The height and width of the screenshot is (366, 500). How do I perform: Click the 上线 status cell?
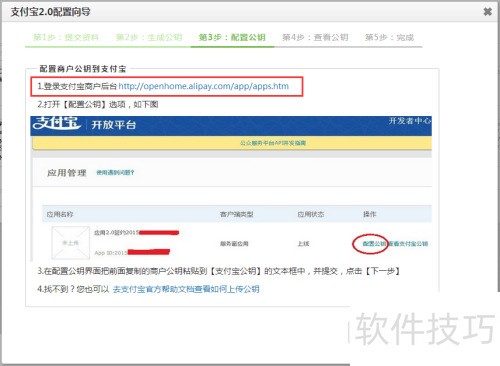[303, 244]
